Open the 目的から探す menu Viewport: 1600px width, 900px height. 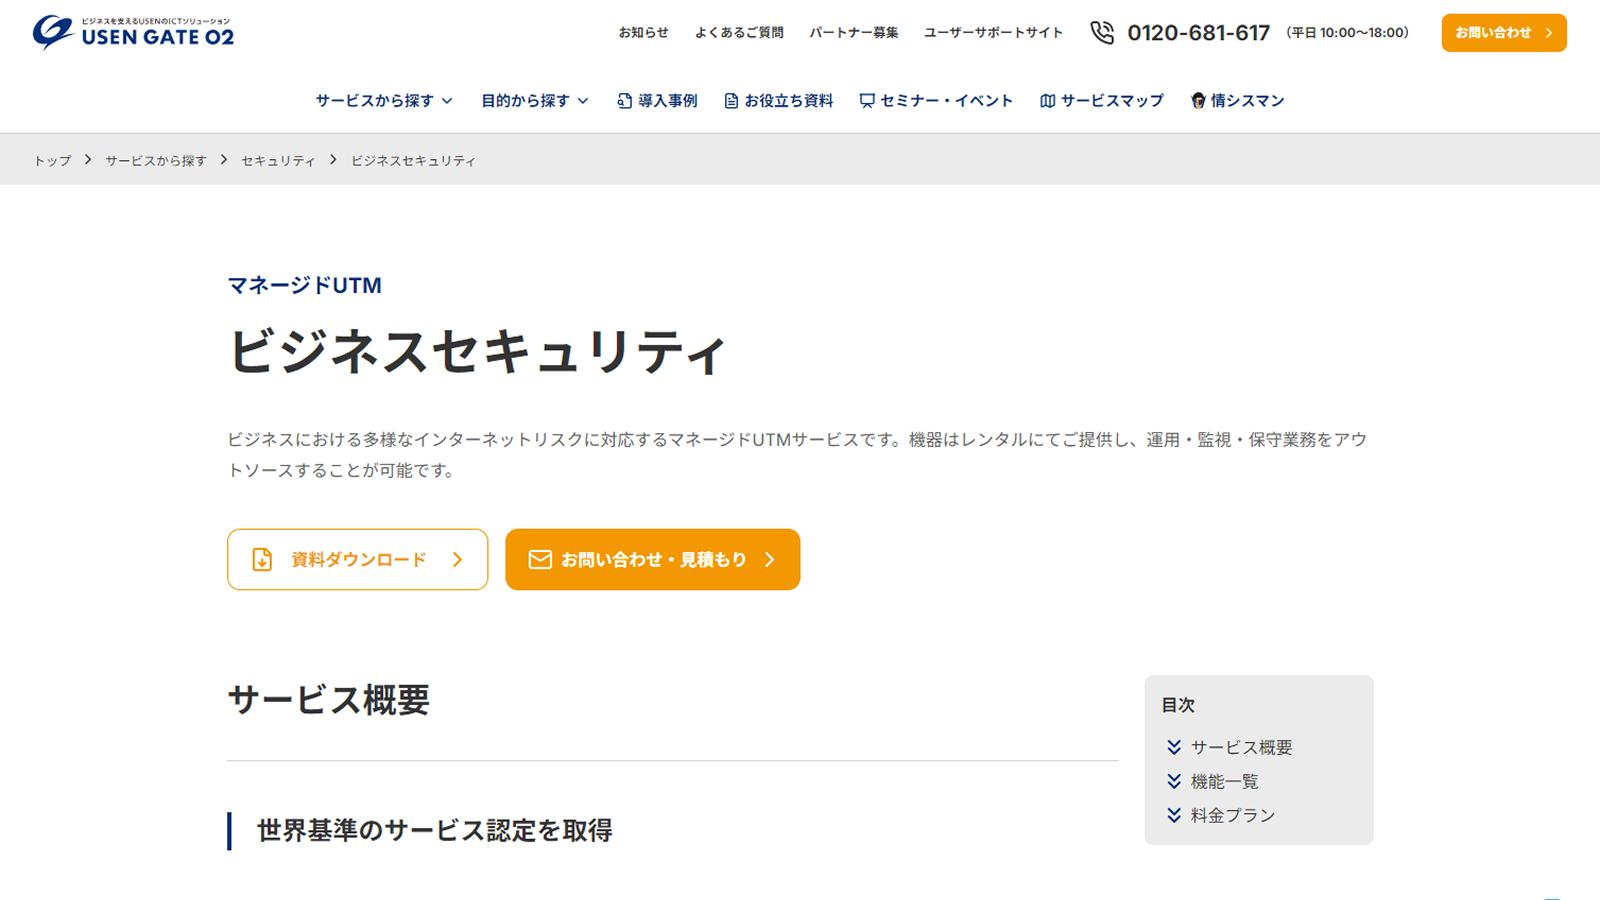(536, 101)
